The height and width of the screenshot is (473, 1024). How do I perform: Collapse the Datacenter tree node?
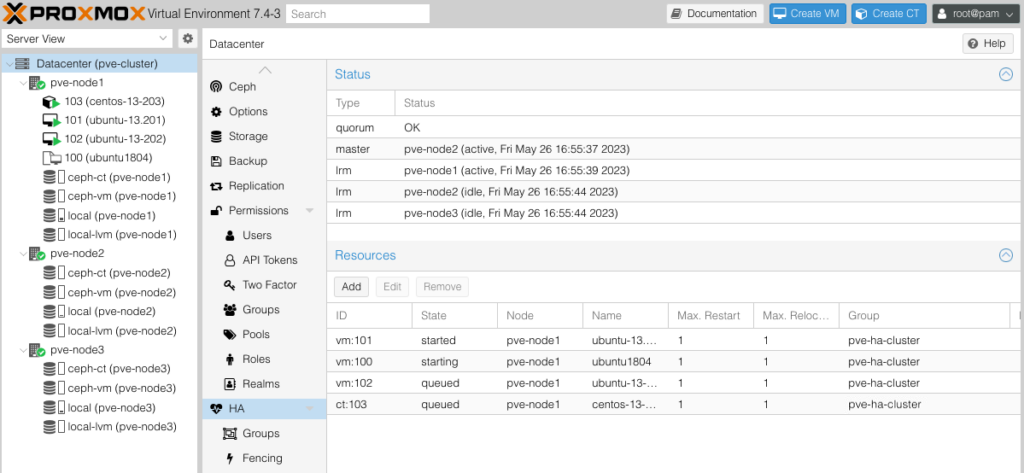[x=8, y=64]
